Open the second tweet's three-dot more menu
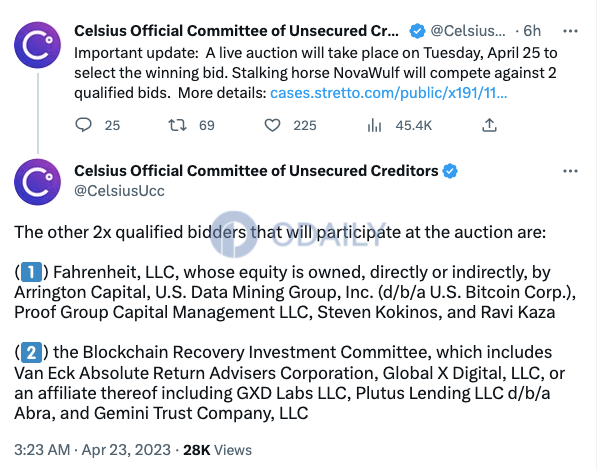The width and height of the screenshot is (597, 470). pos(570,171)
